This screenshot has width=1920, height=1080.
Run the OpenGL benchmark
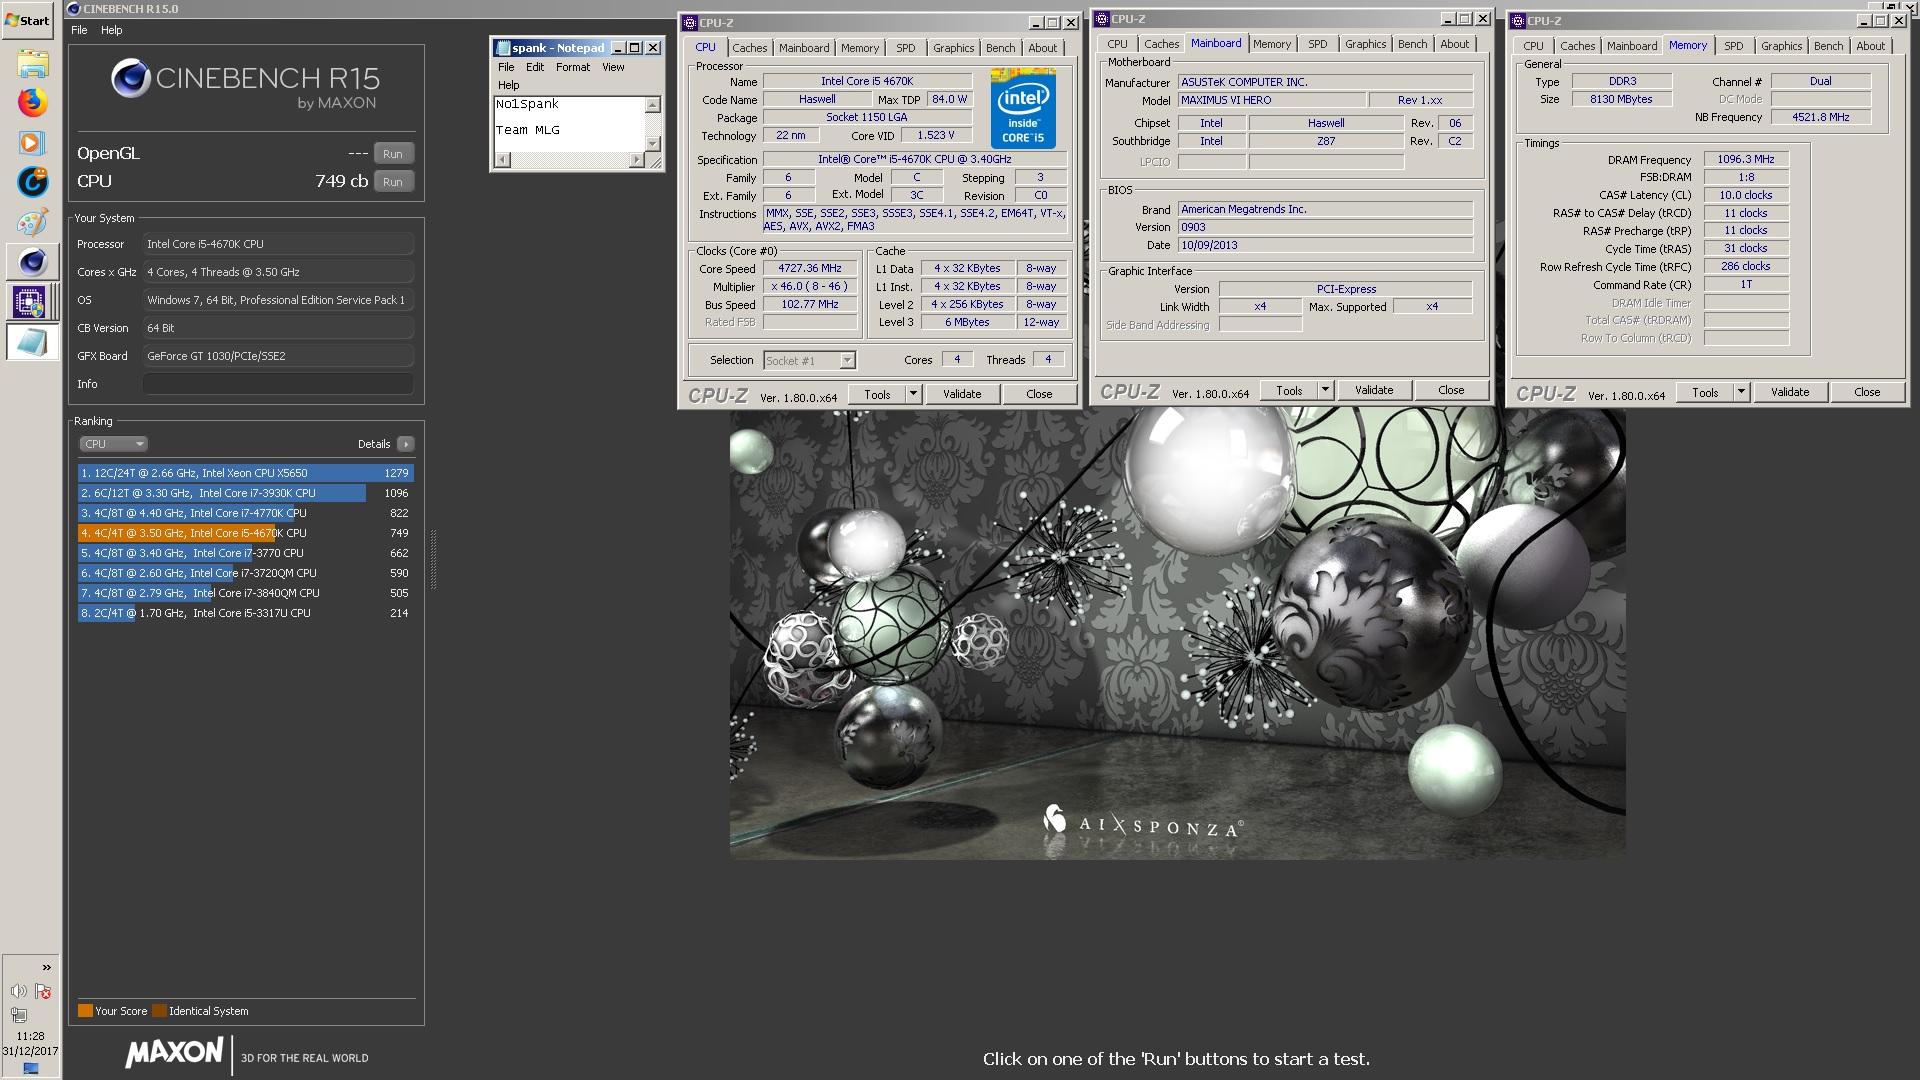pos(393,154)
